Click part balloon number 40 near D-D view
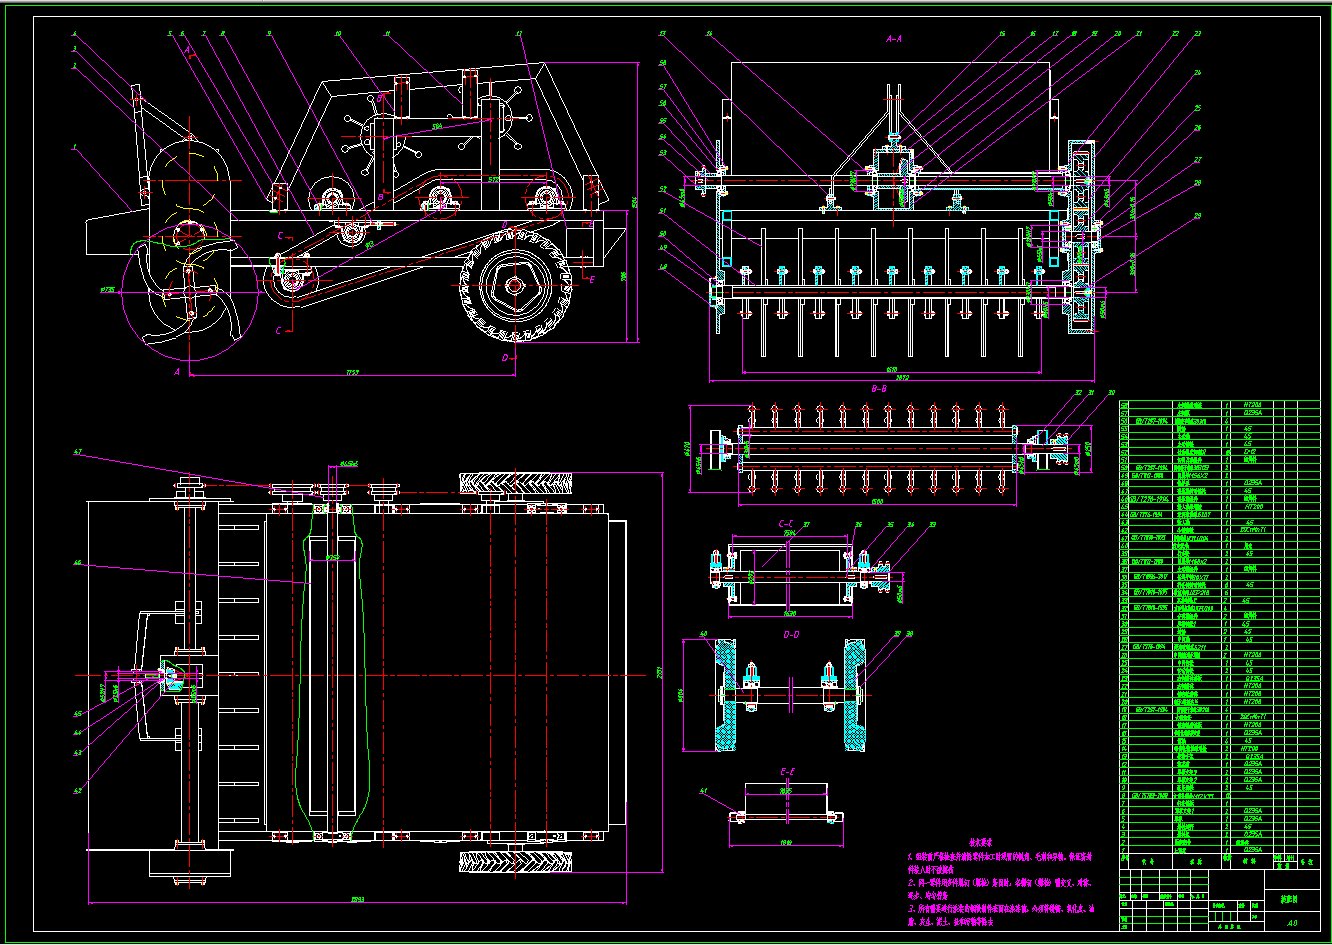Image resolution: width=1332 pixels, height=945 pixels. (x=702, y=634)
